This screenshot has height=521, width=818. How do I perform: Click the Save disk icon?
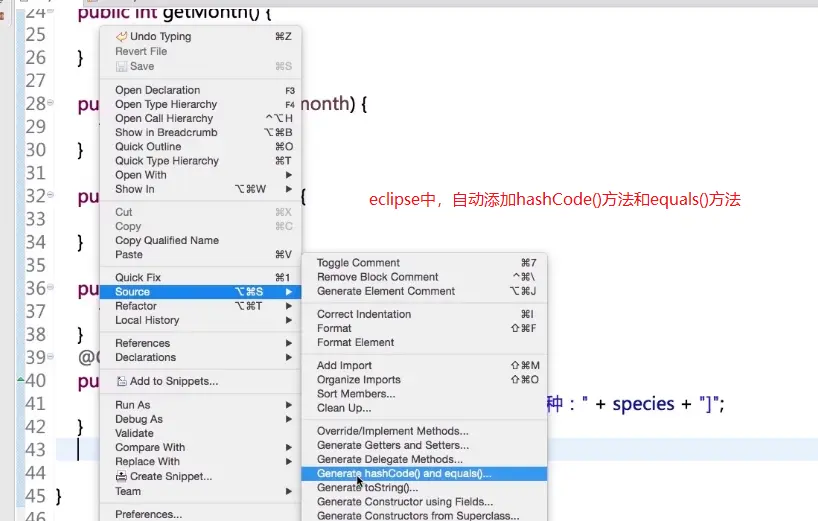[122, 66]
